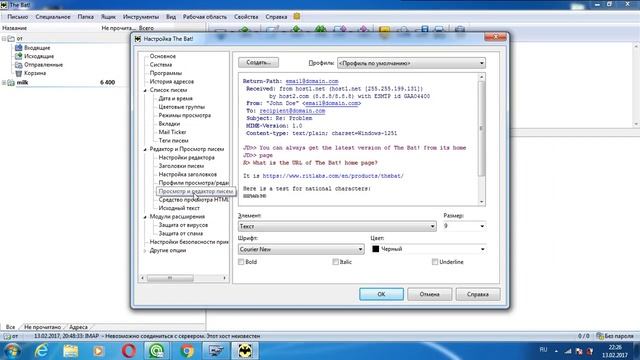Enable the Underline checkbox
Screen dimensions: 640x360
click(435, 262)
